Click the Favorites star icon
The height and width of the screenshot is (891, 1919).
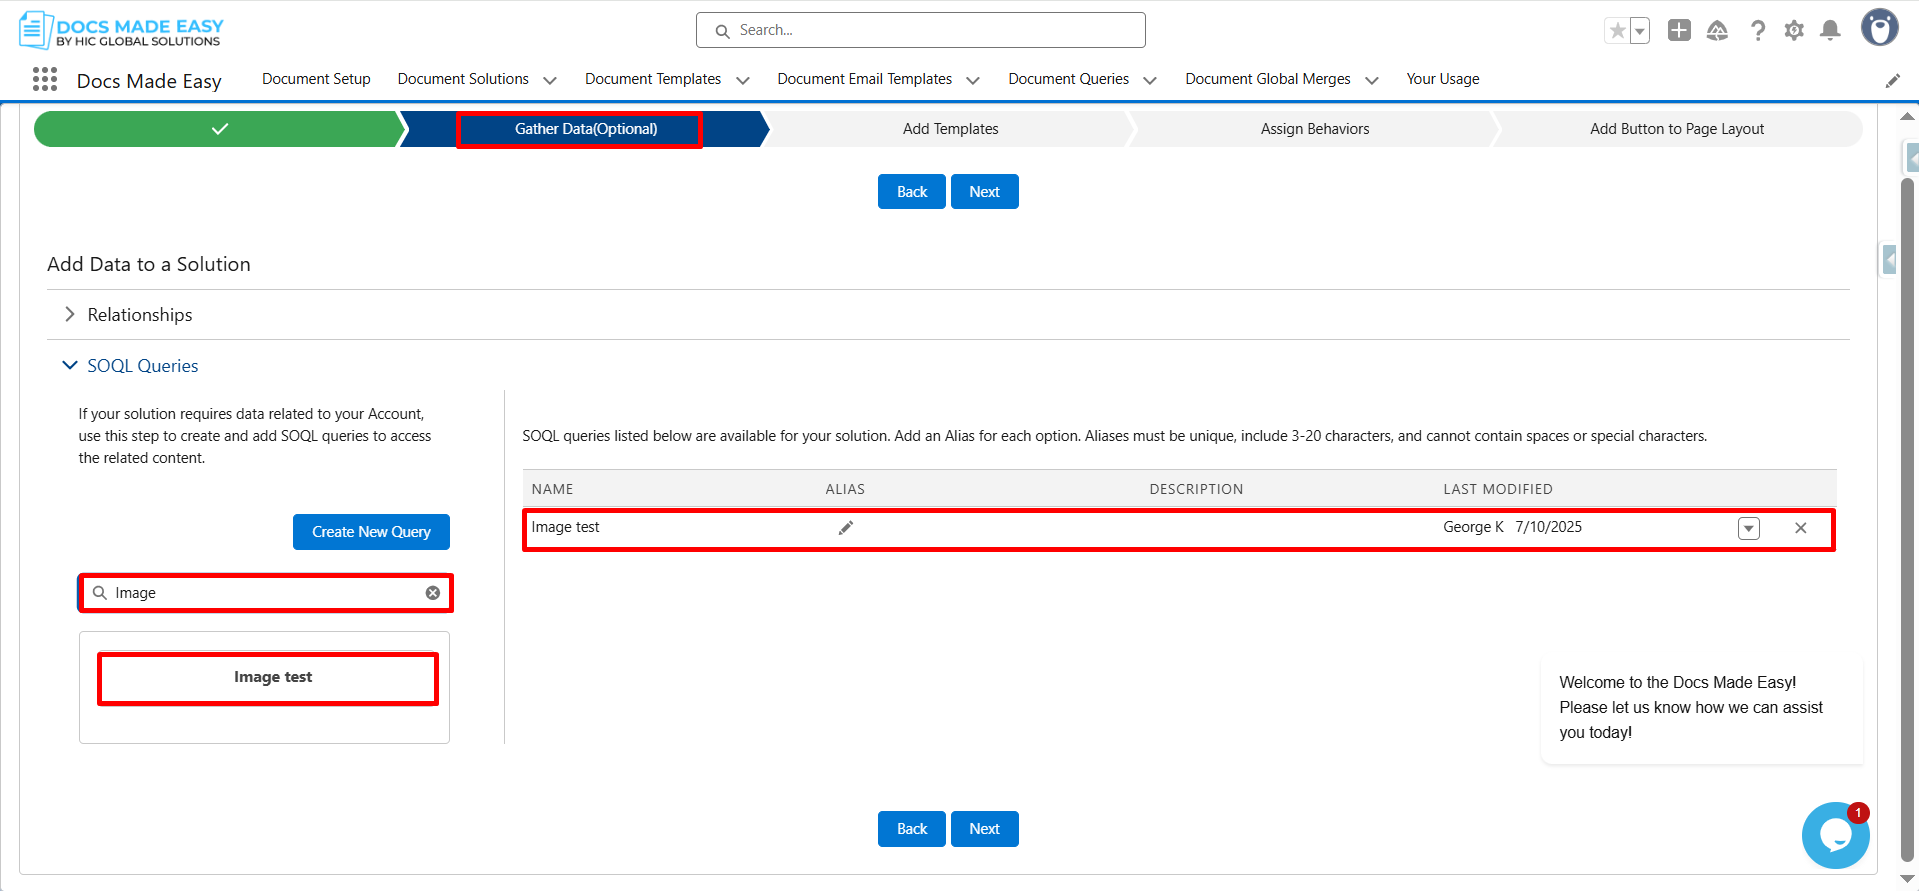click(x=1617, y=31)
